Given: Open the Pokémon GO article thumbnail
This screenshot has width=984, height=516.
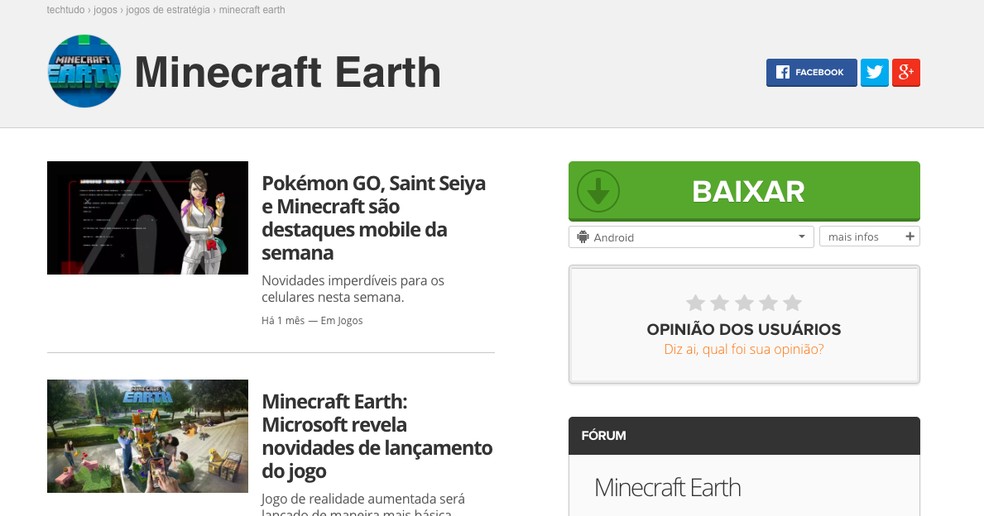Looking at the screenshot, I should (147, 218).
